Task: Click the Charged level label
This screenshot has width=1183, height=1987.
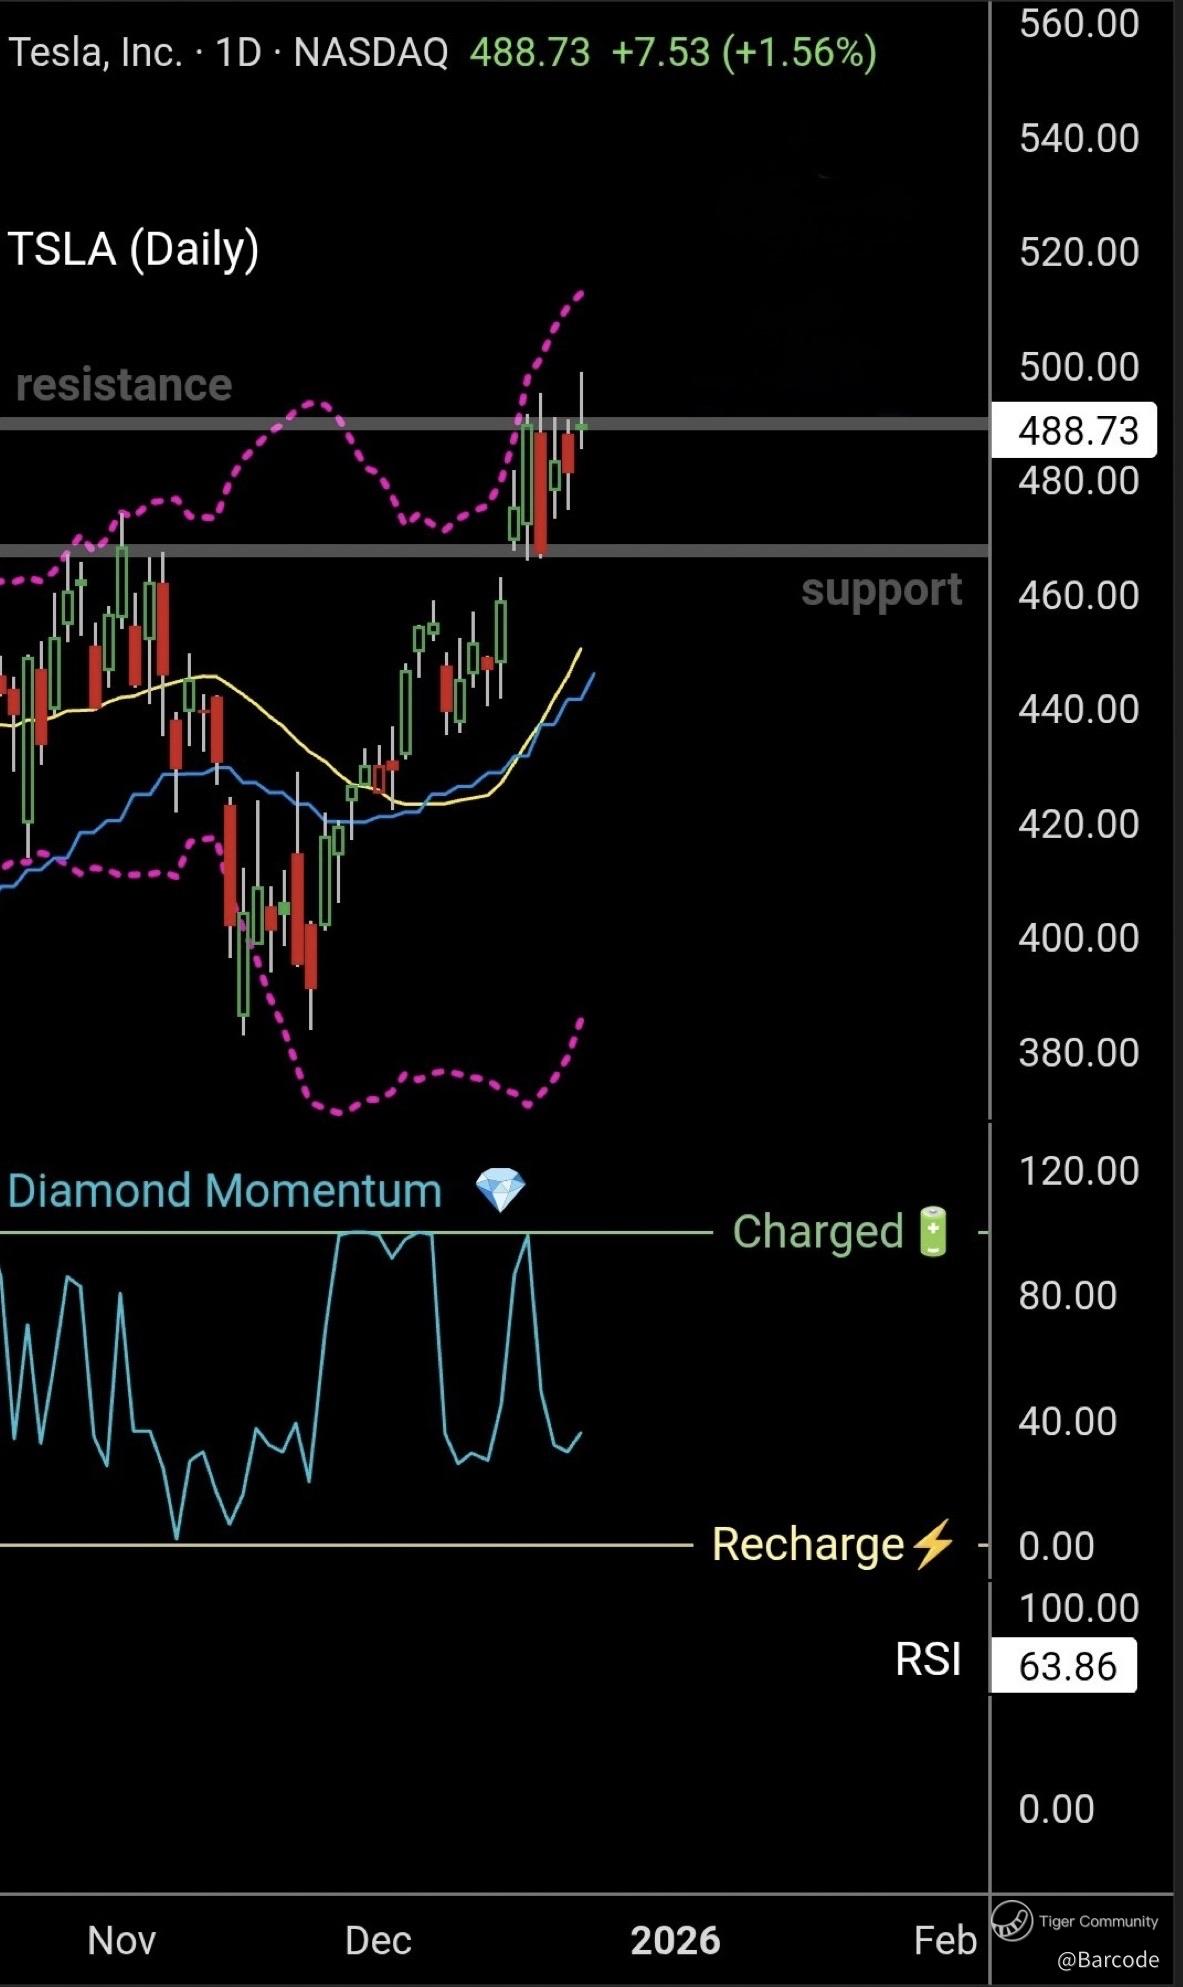Action: (x=818, y=1232)
